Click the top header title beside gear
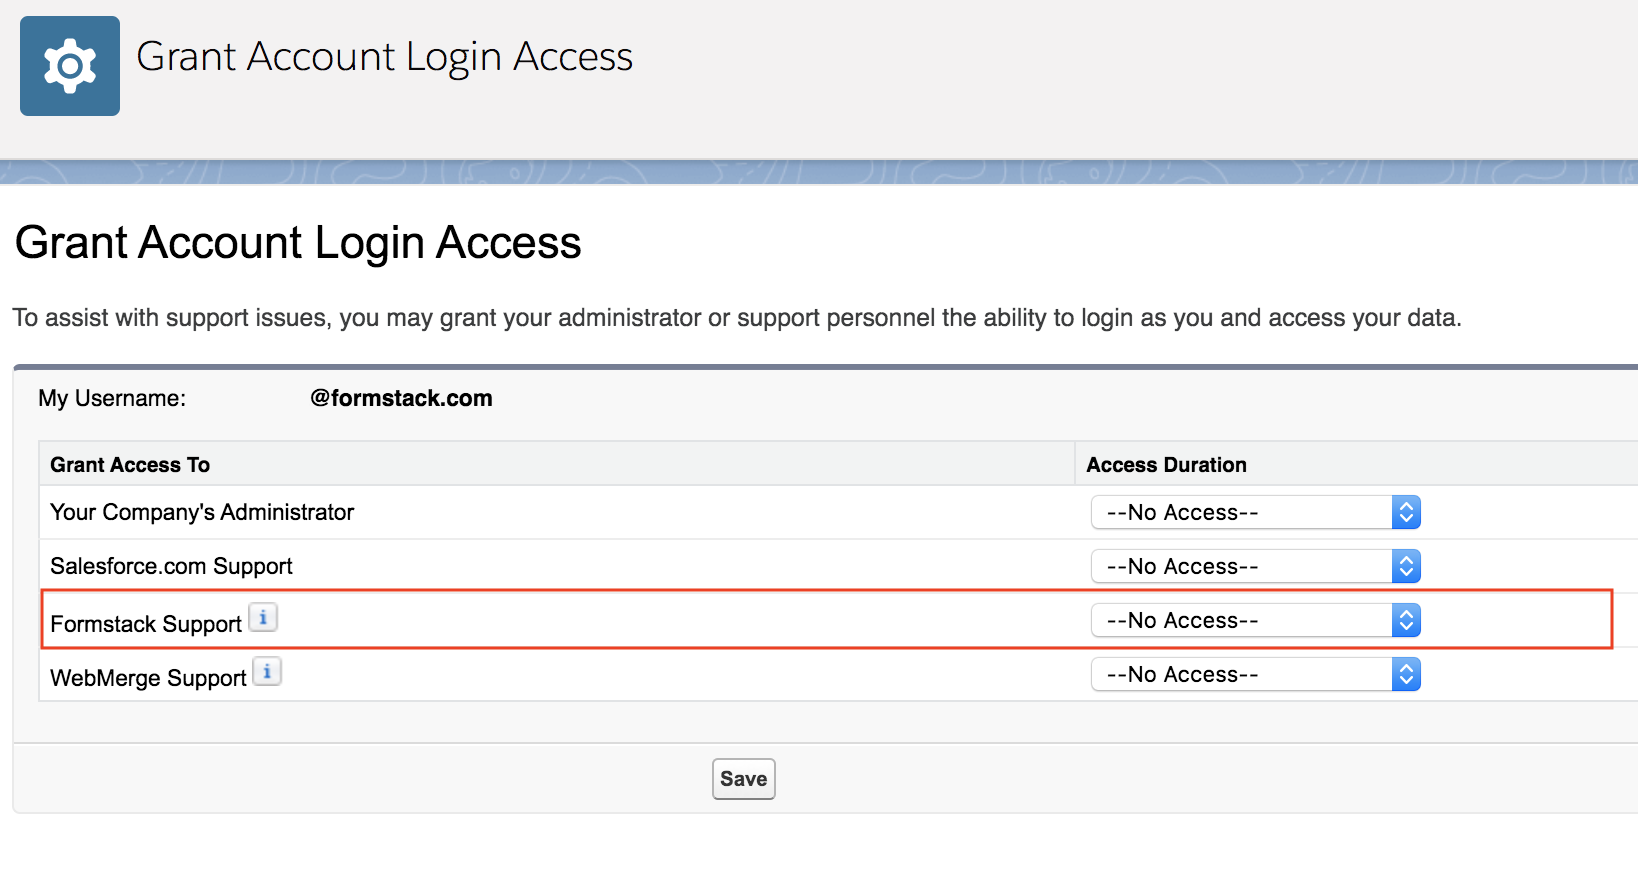 384,57
